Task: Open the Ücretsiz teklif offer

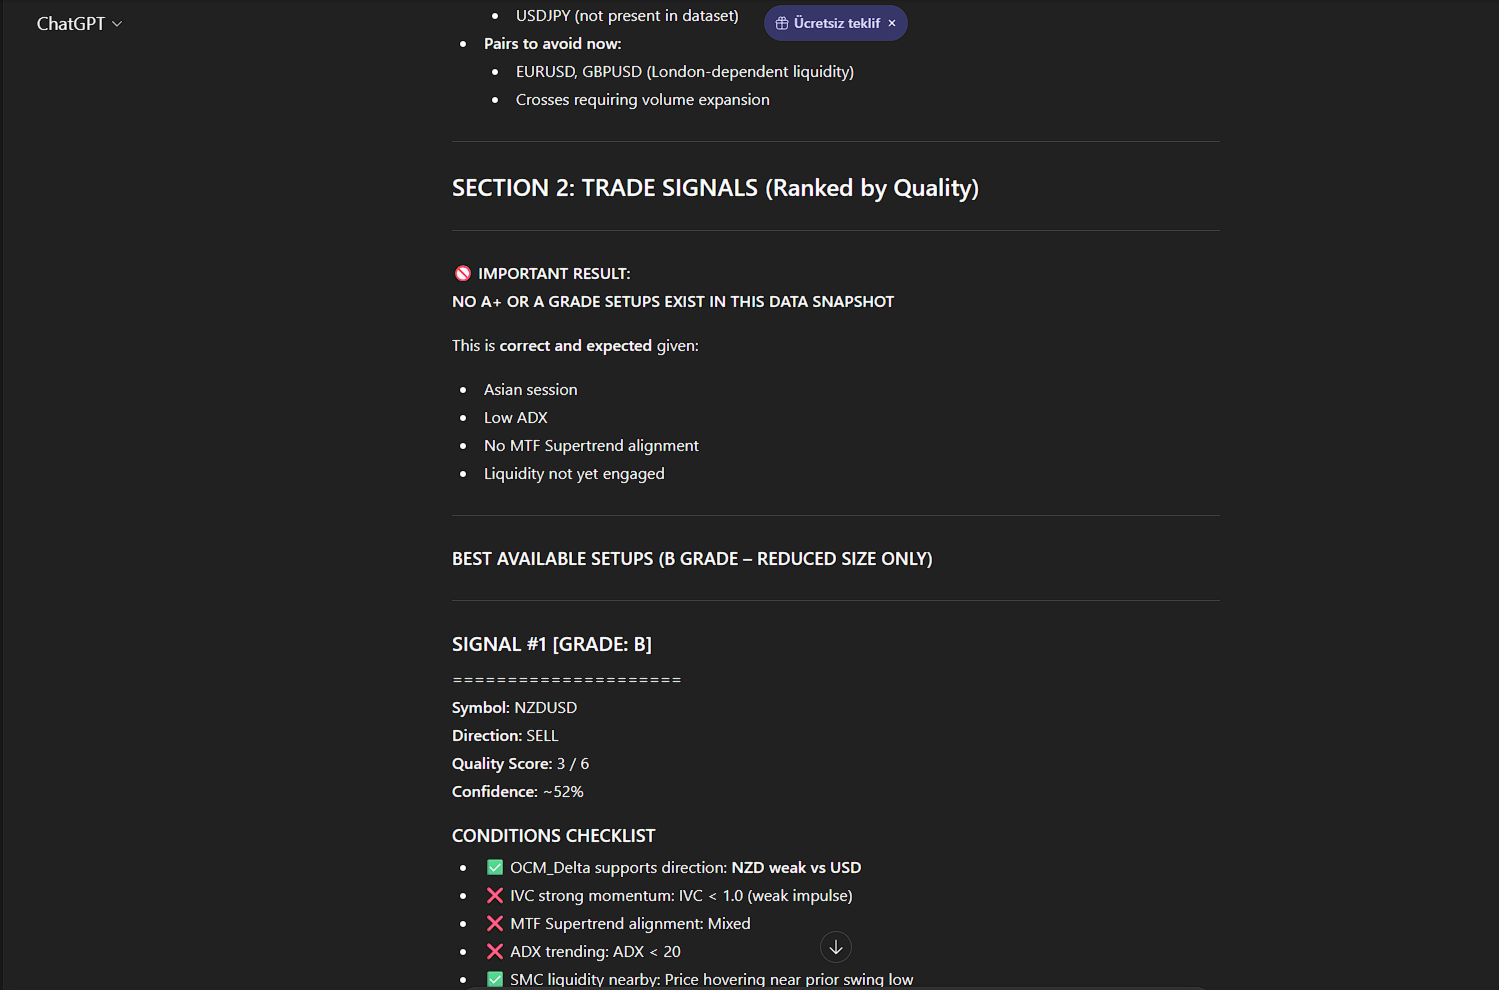Action: 837,23
